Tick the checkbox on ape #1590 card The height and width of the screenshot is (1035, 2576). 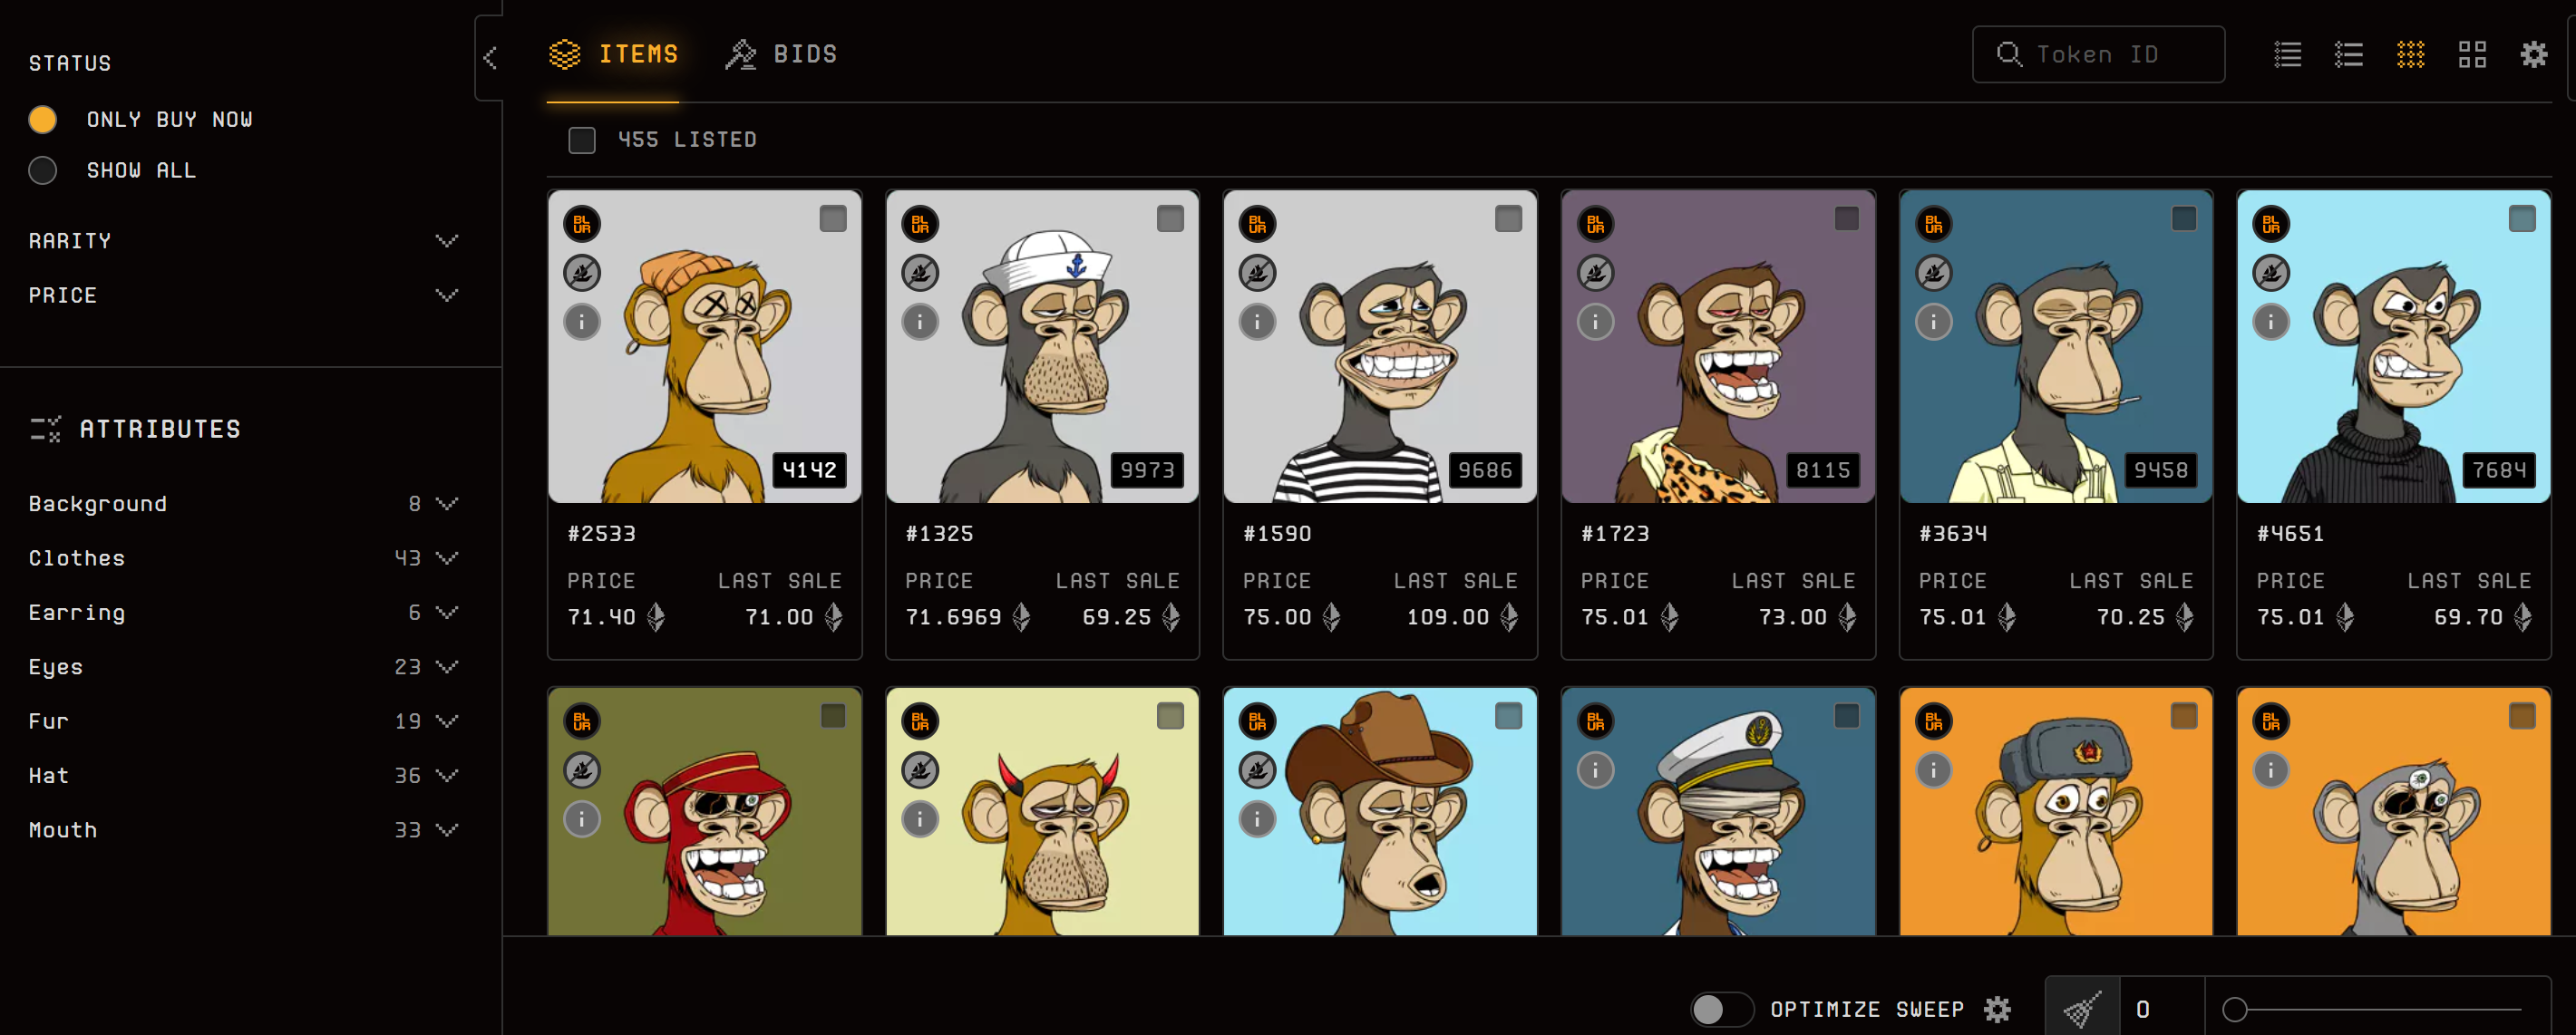pyautogui.click(x=1507, y=218)
